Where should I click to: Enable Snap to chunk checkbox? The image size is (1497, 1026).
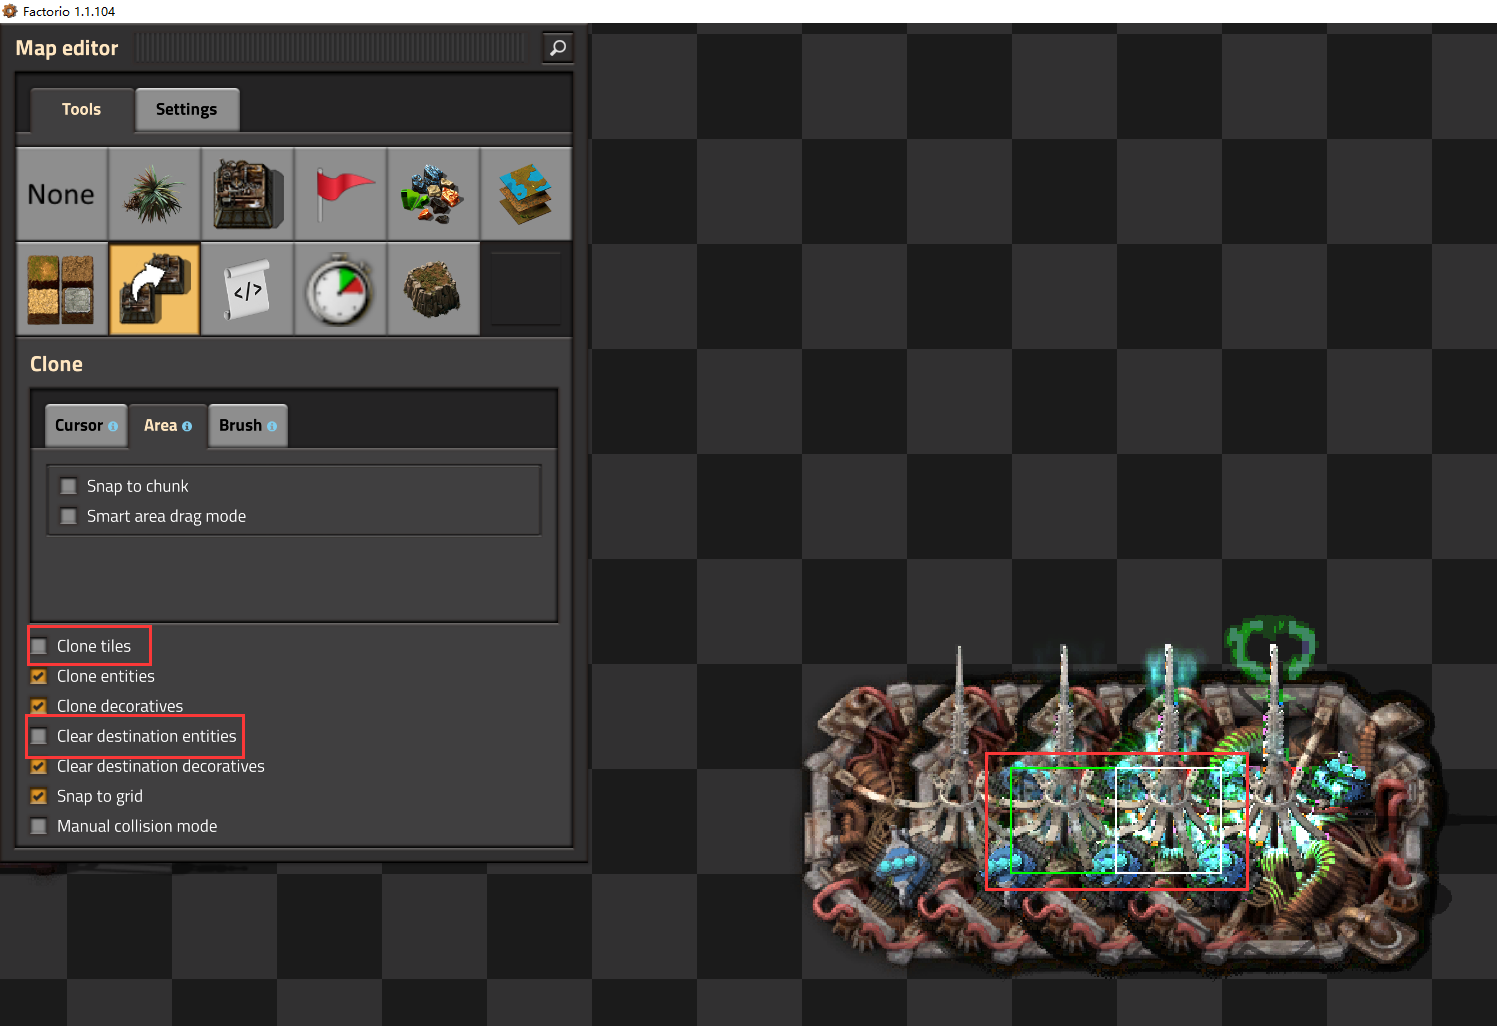69,486
